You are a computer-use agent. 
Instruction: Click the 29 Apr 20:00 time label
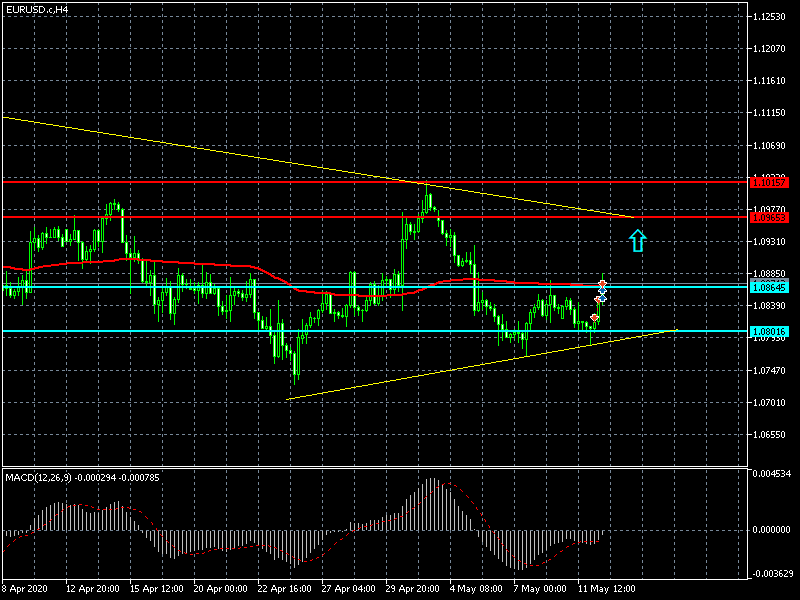[x=412, y=589]
